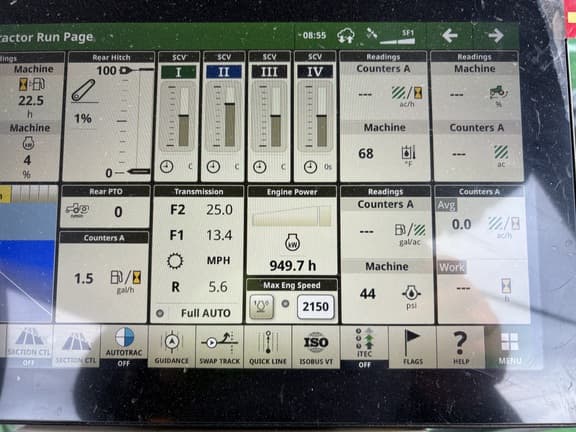Toggle iTEC sequence on
This screenshot has height=432, width=576.
click(x=364, y=347)
